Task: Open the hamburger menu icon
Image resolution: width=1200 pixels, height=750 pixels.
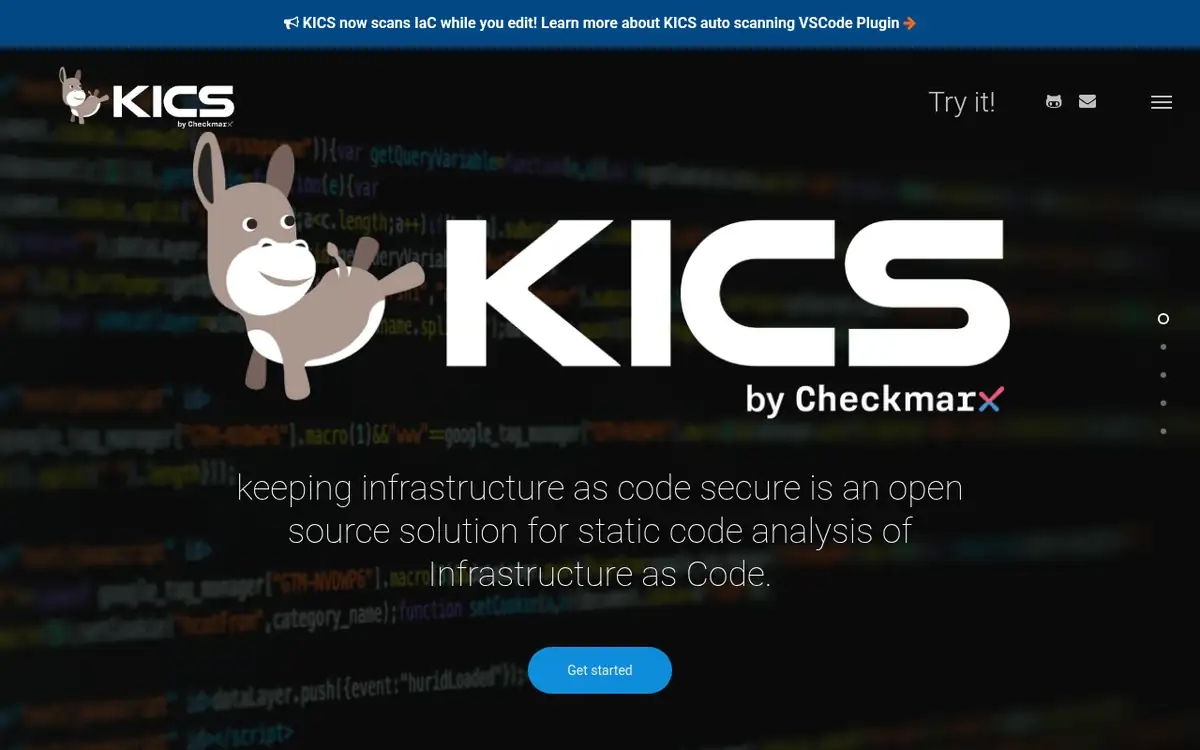Action: [1161, 102]
